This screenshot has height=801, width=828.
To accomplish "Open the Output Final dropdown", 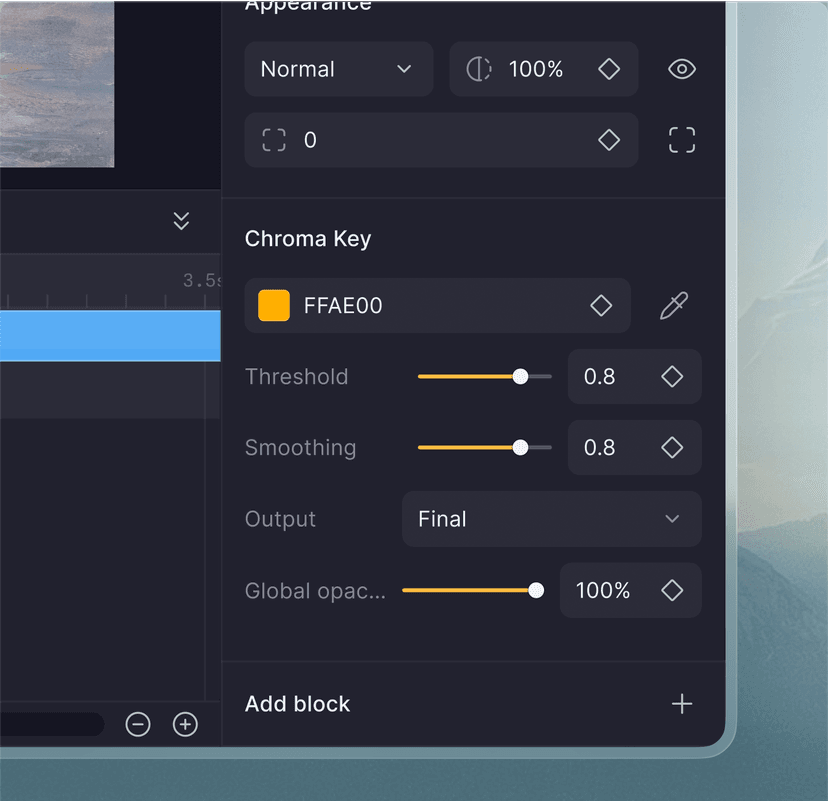I will (551, 519).
